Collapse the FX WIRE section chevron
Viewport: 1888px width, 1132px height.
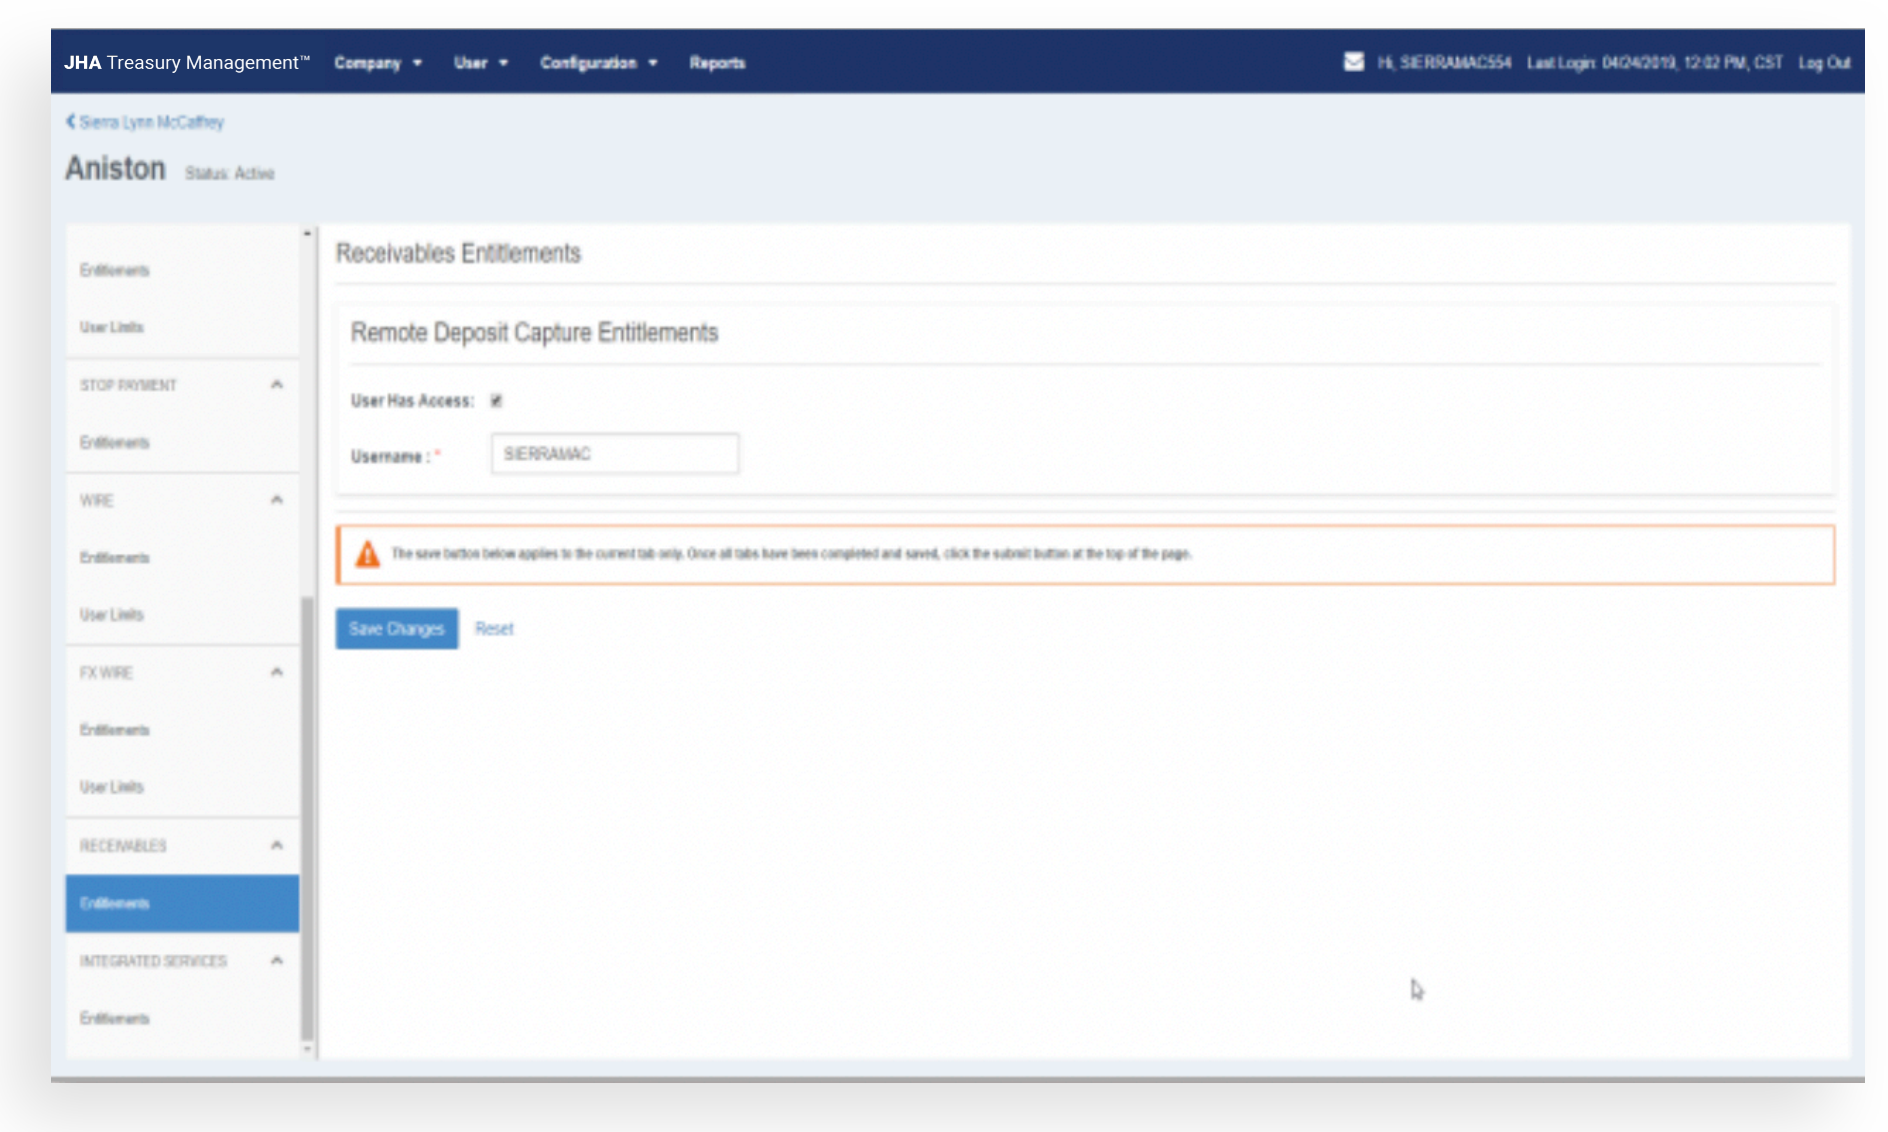[x=277, y=672]
